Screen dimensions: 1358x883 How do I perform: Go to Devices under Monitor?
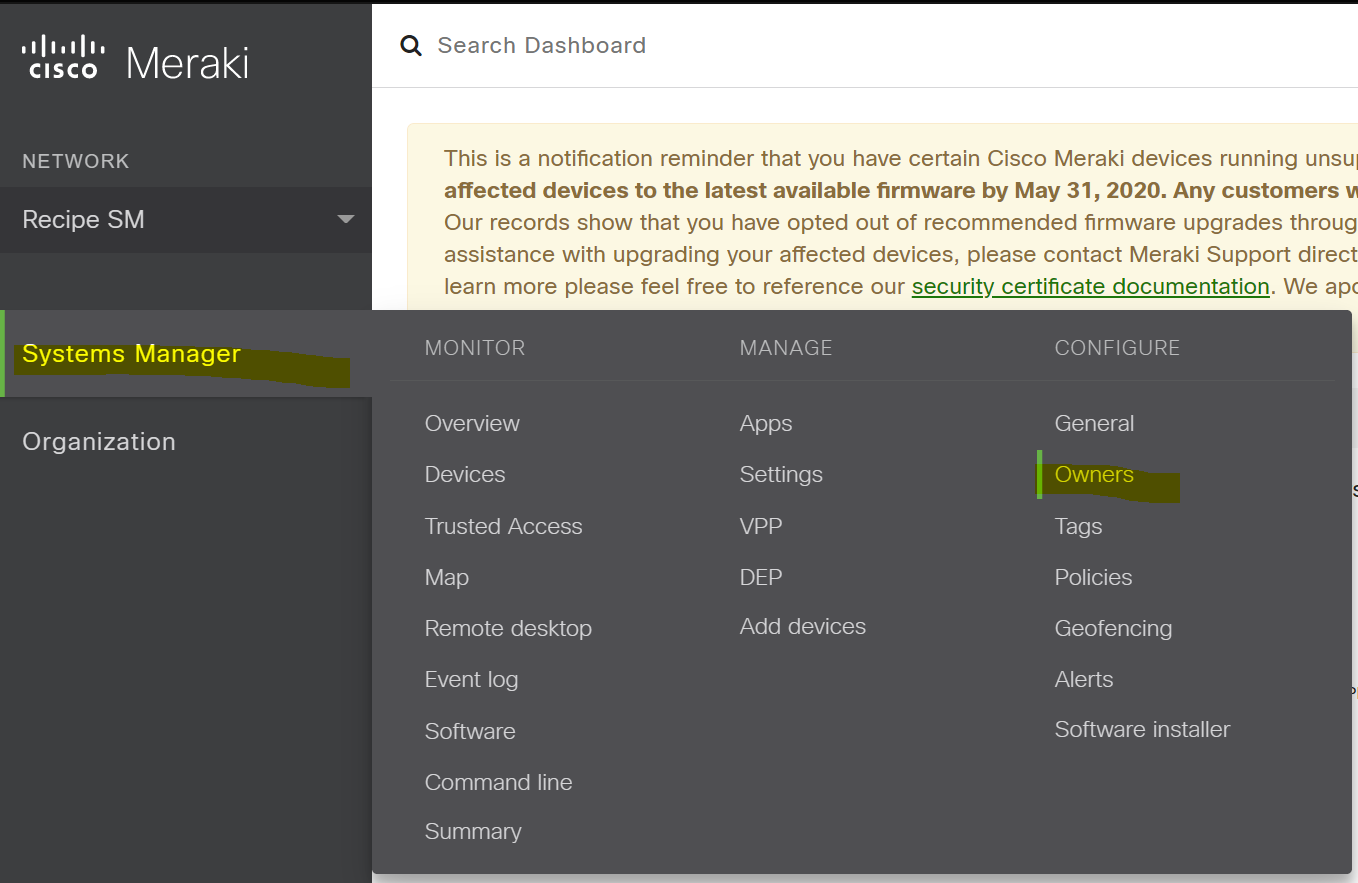(465, 474)
